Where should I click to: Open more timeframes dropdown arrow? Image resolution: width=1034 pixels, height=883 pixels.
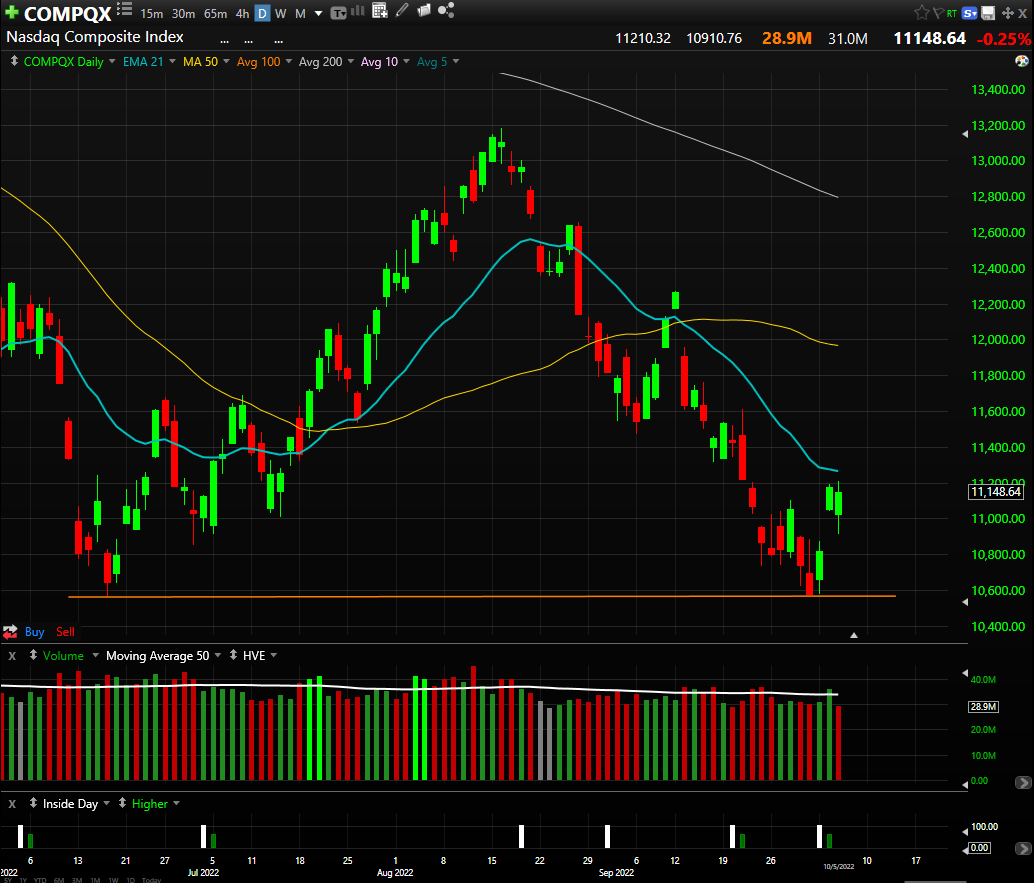(x=319, y=14)
